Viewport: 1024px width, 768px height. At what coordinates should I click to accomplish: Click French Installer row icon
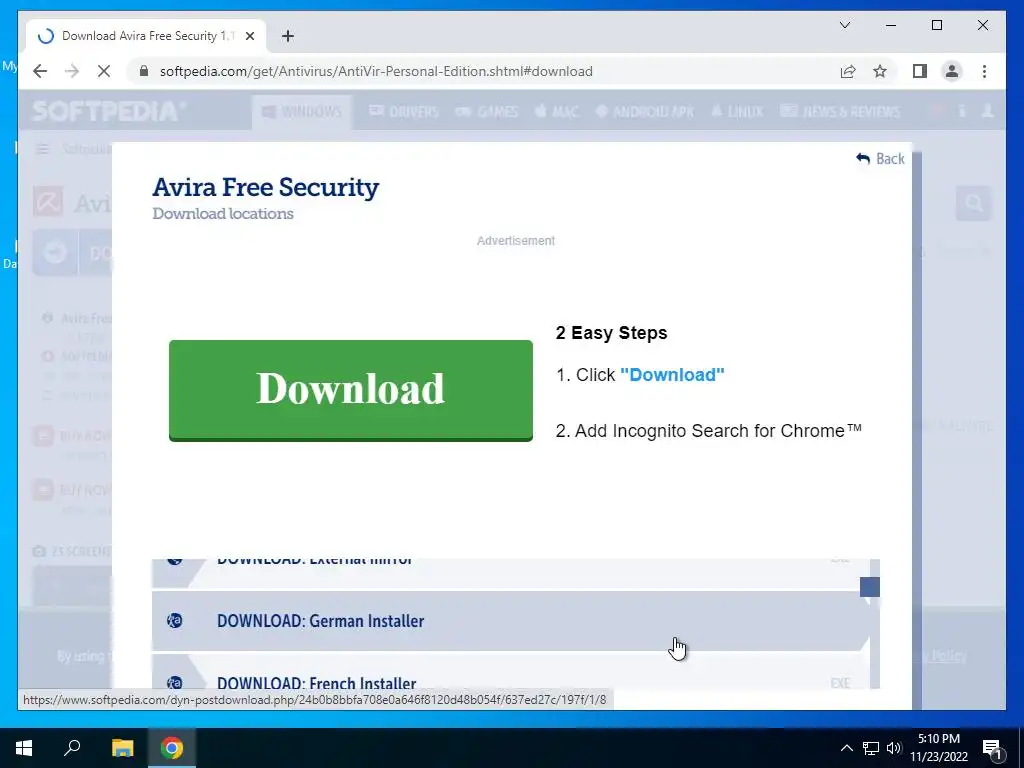[x=174, y=682]
